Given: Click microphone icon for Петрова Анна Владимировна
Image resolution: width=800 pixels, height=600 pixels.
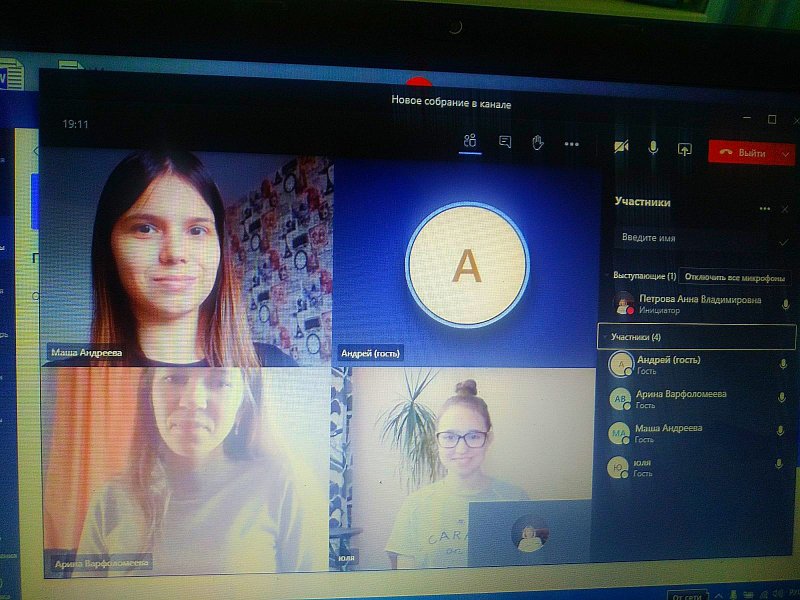Looking at the screenshot, I should [x=785, y=305].
